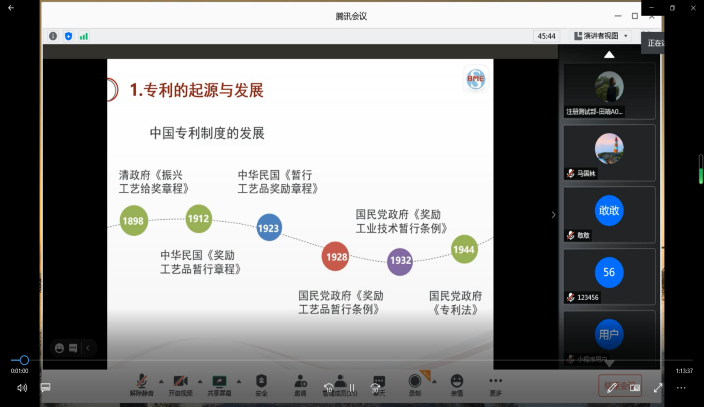Select participant thumbnail labeled 123456

tap(609, 273)
